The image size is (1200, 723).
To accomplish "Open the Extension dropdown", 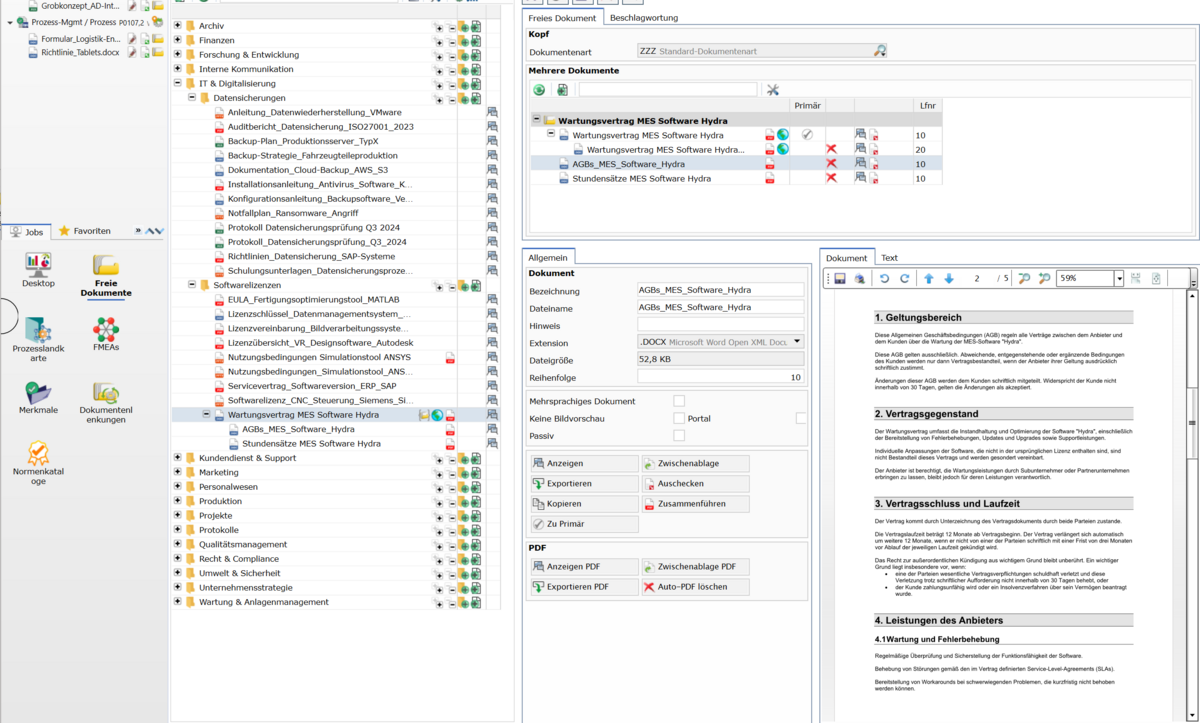I will coord(797,342).
